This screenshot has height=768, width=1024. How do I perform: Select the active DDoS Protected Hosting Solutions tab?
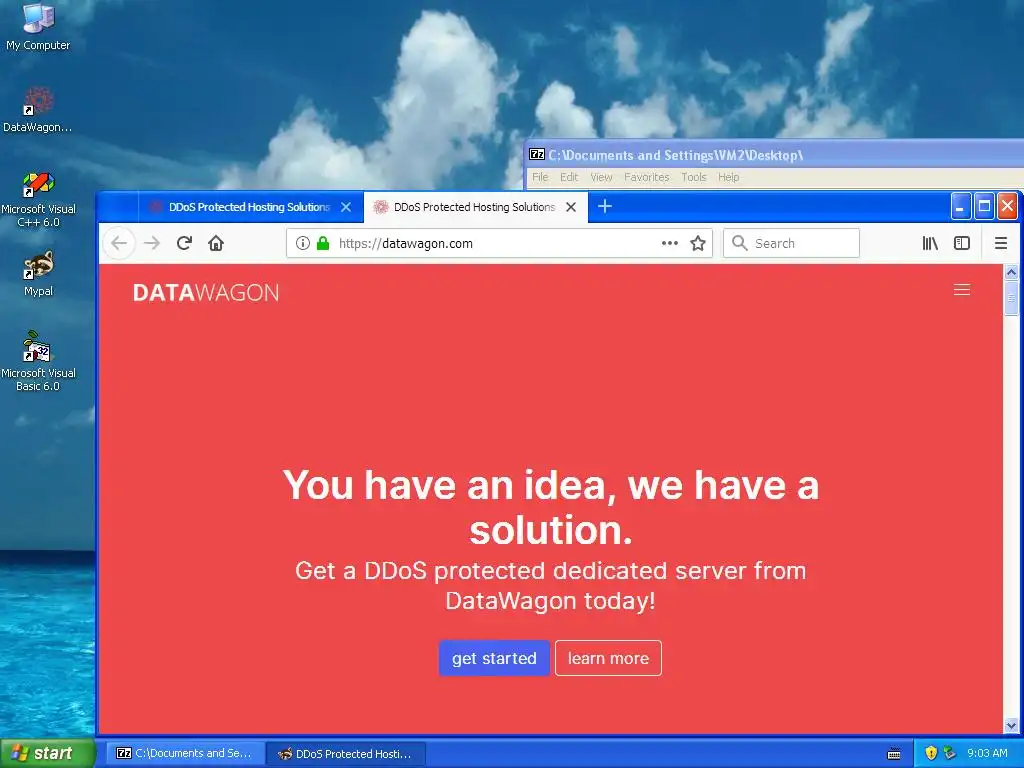475,207
